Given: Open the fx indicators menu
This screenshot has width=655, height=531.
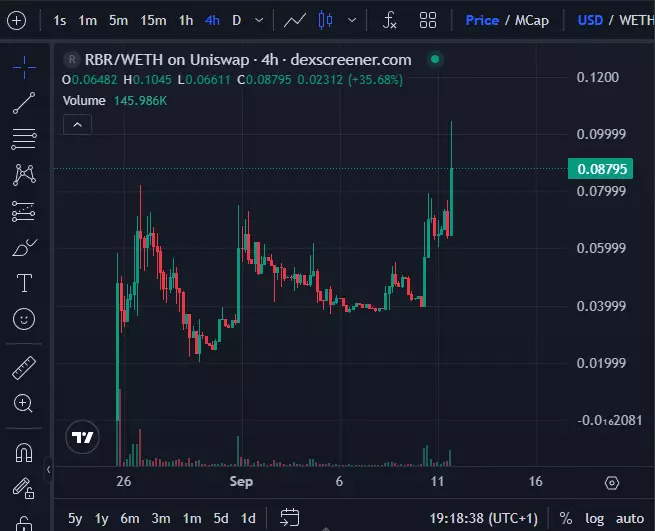Looking at the screenshot, I should click(389, 20).
